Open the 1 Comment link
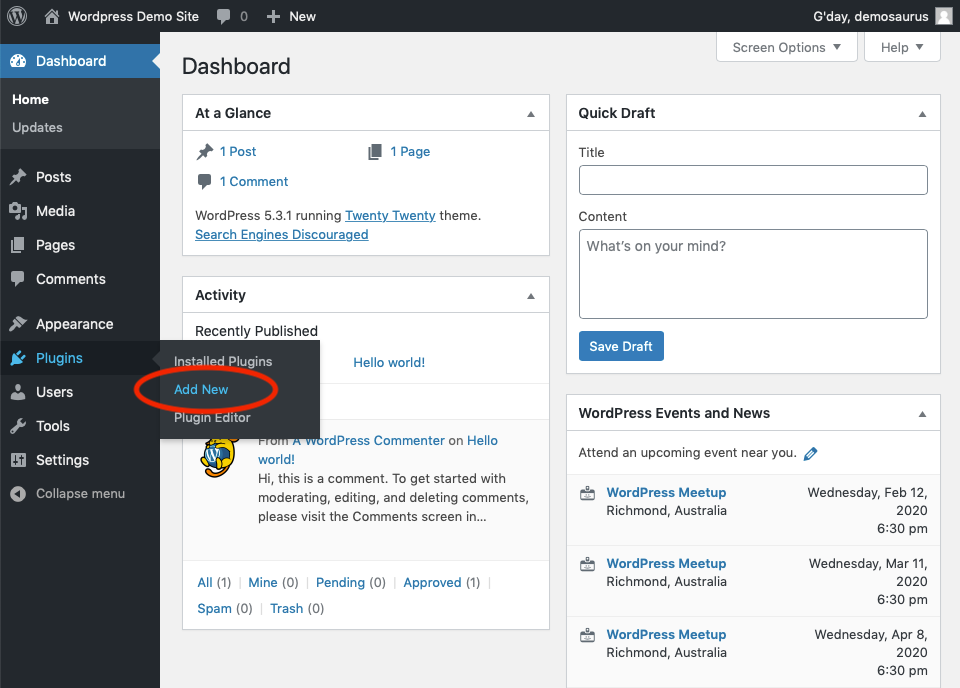The height and width of the screenshot is (688, 960). pyautogui.click(x=254, y=182)
